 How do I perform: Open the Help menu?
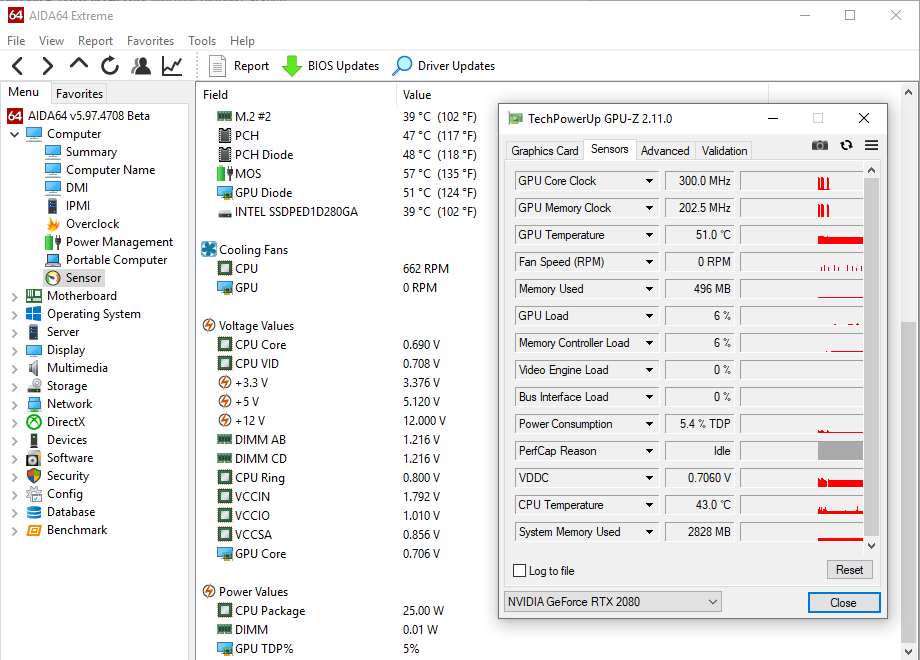(x=242, y=40)
